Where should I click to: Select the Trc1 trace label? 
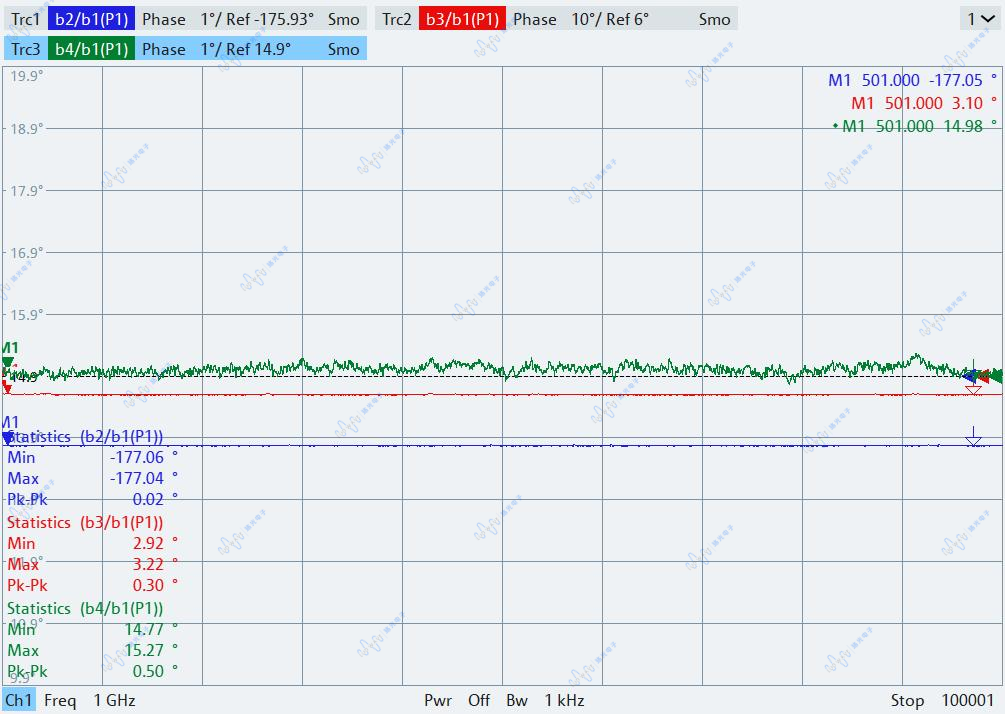(x=25, y=19)
